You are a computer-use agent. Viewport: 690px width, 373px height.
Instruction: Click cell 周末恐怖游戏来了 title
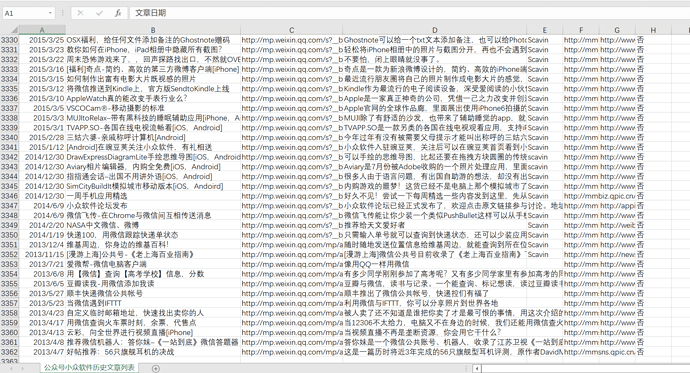pyautogui.click(x=153, y=59)
